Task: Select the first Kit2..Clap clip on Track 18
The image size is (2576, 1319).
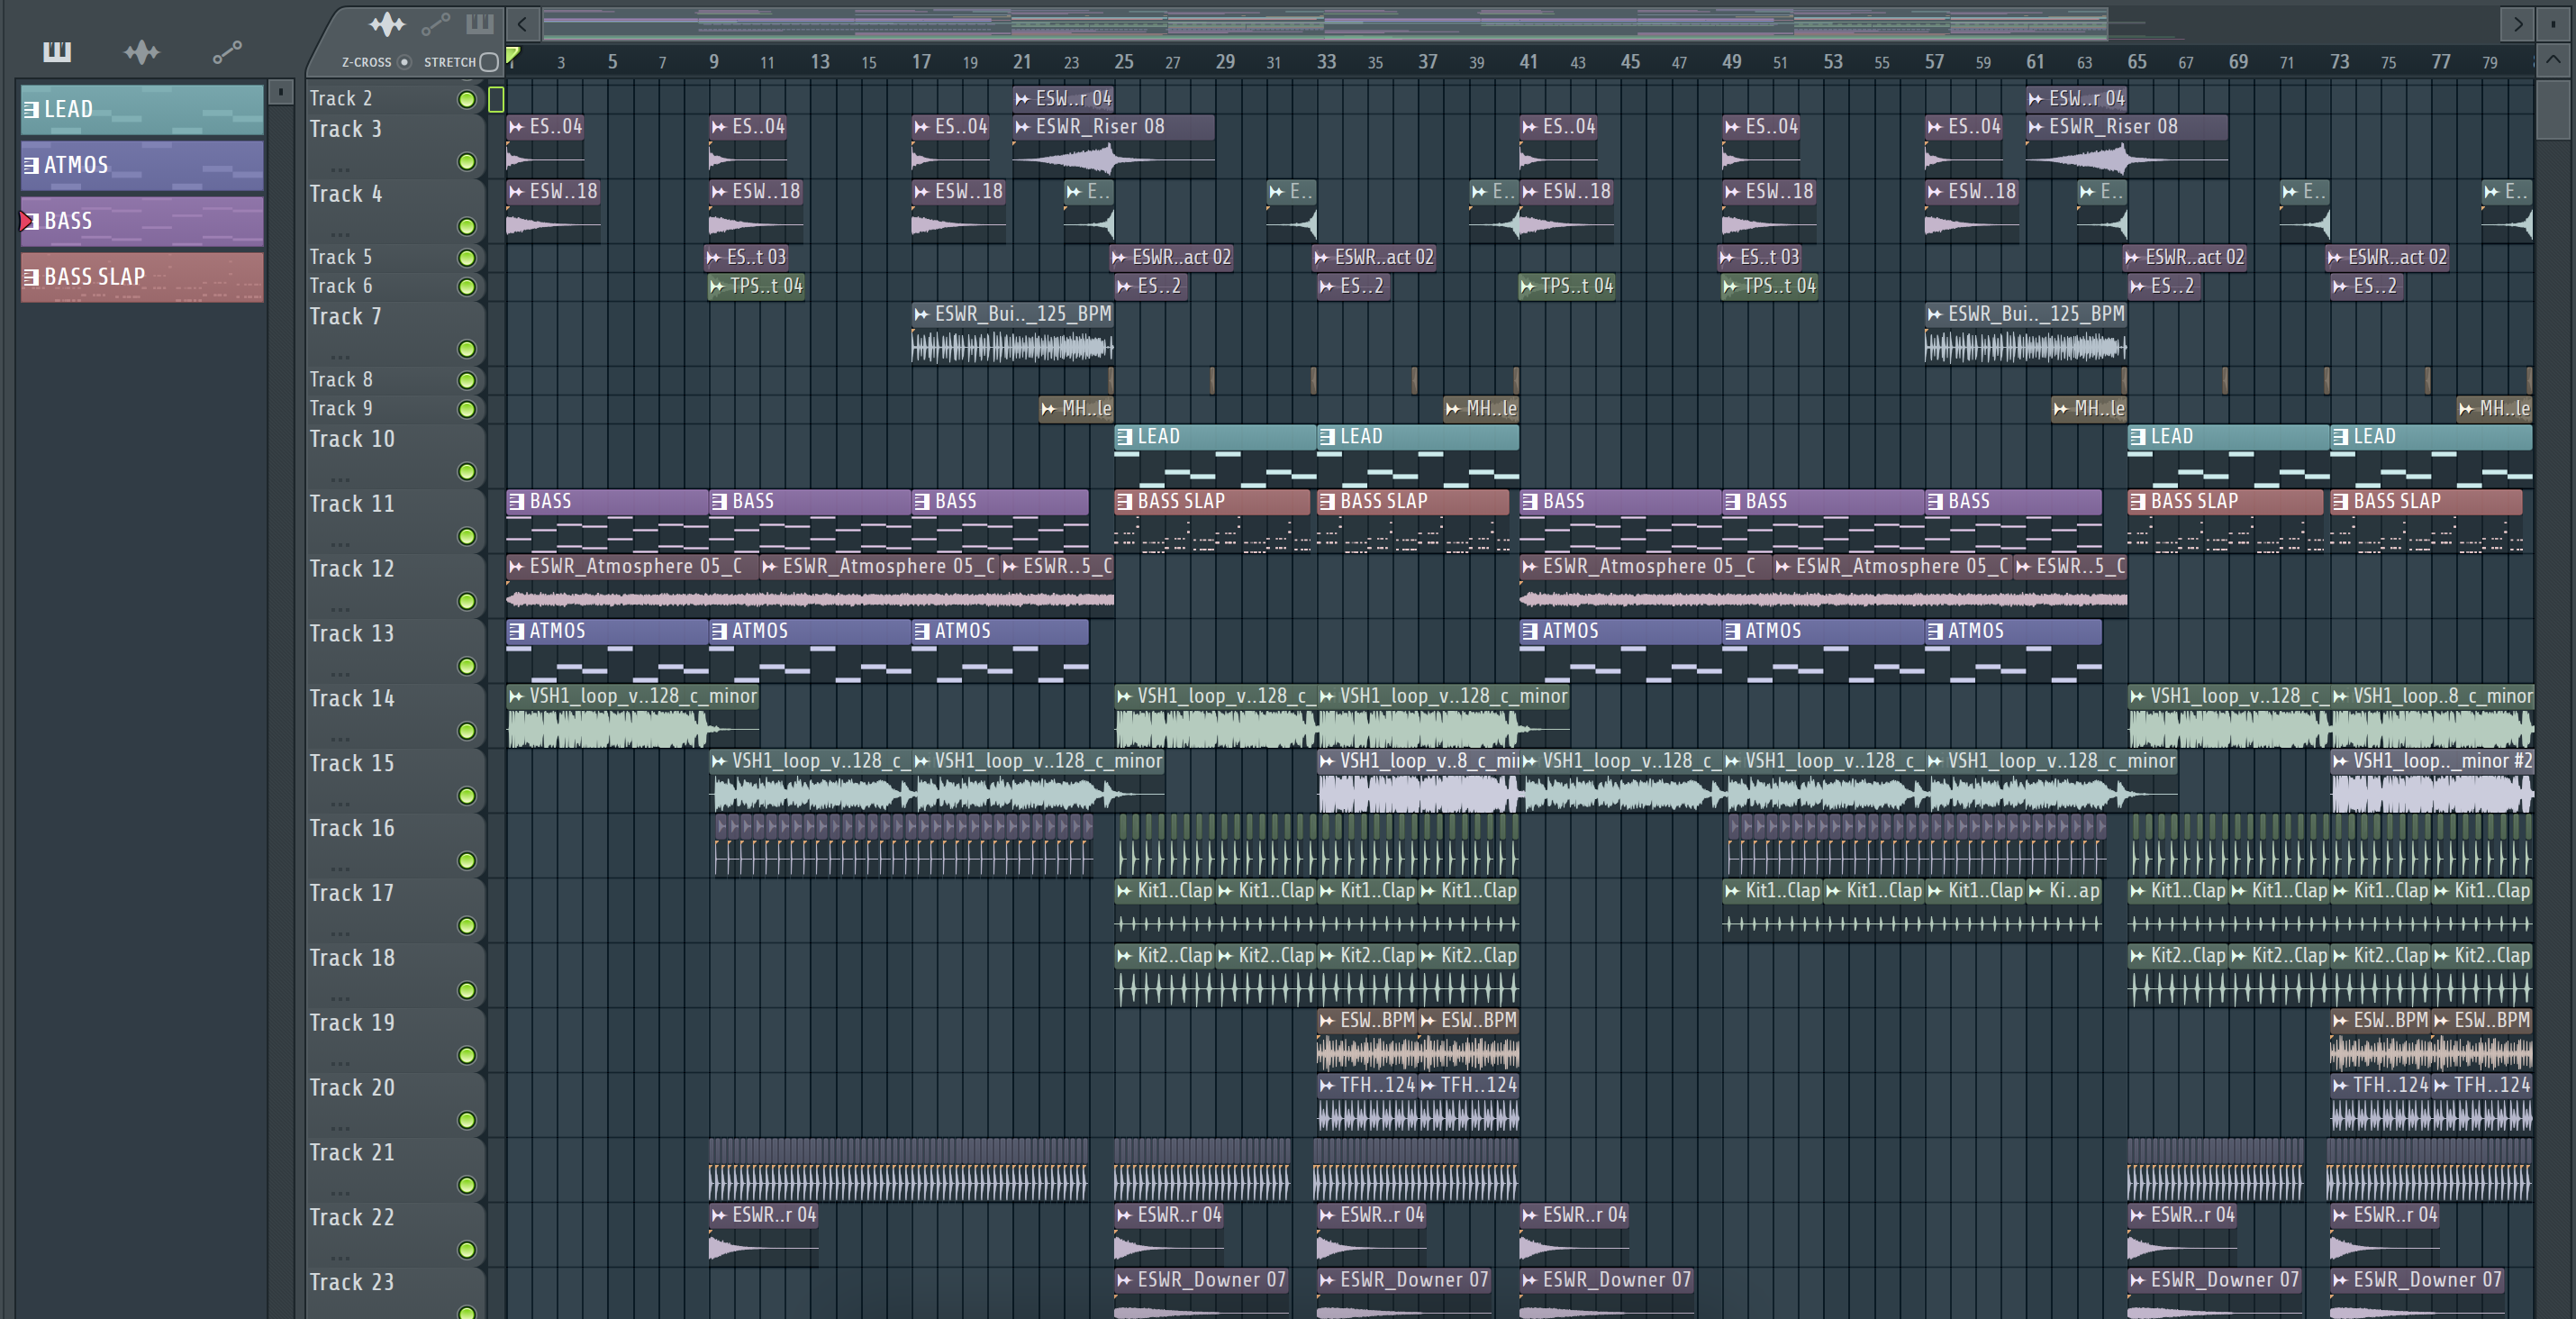Action: point(1165,975)
